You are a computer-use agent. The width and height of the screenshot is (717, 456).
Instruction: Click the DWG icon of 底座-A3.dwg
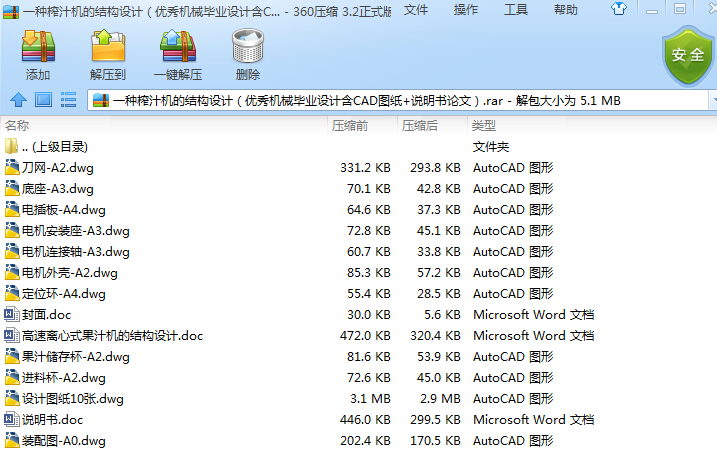[x=11, y=188]
